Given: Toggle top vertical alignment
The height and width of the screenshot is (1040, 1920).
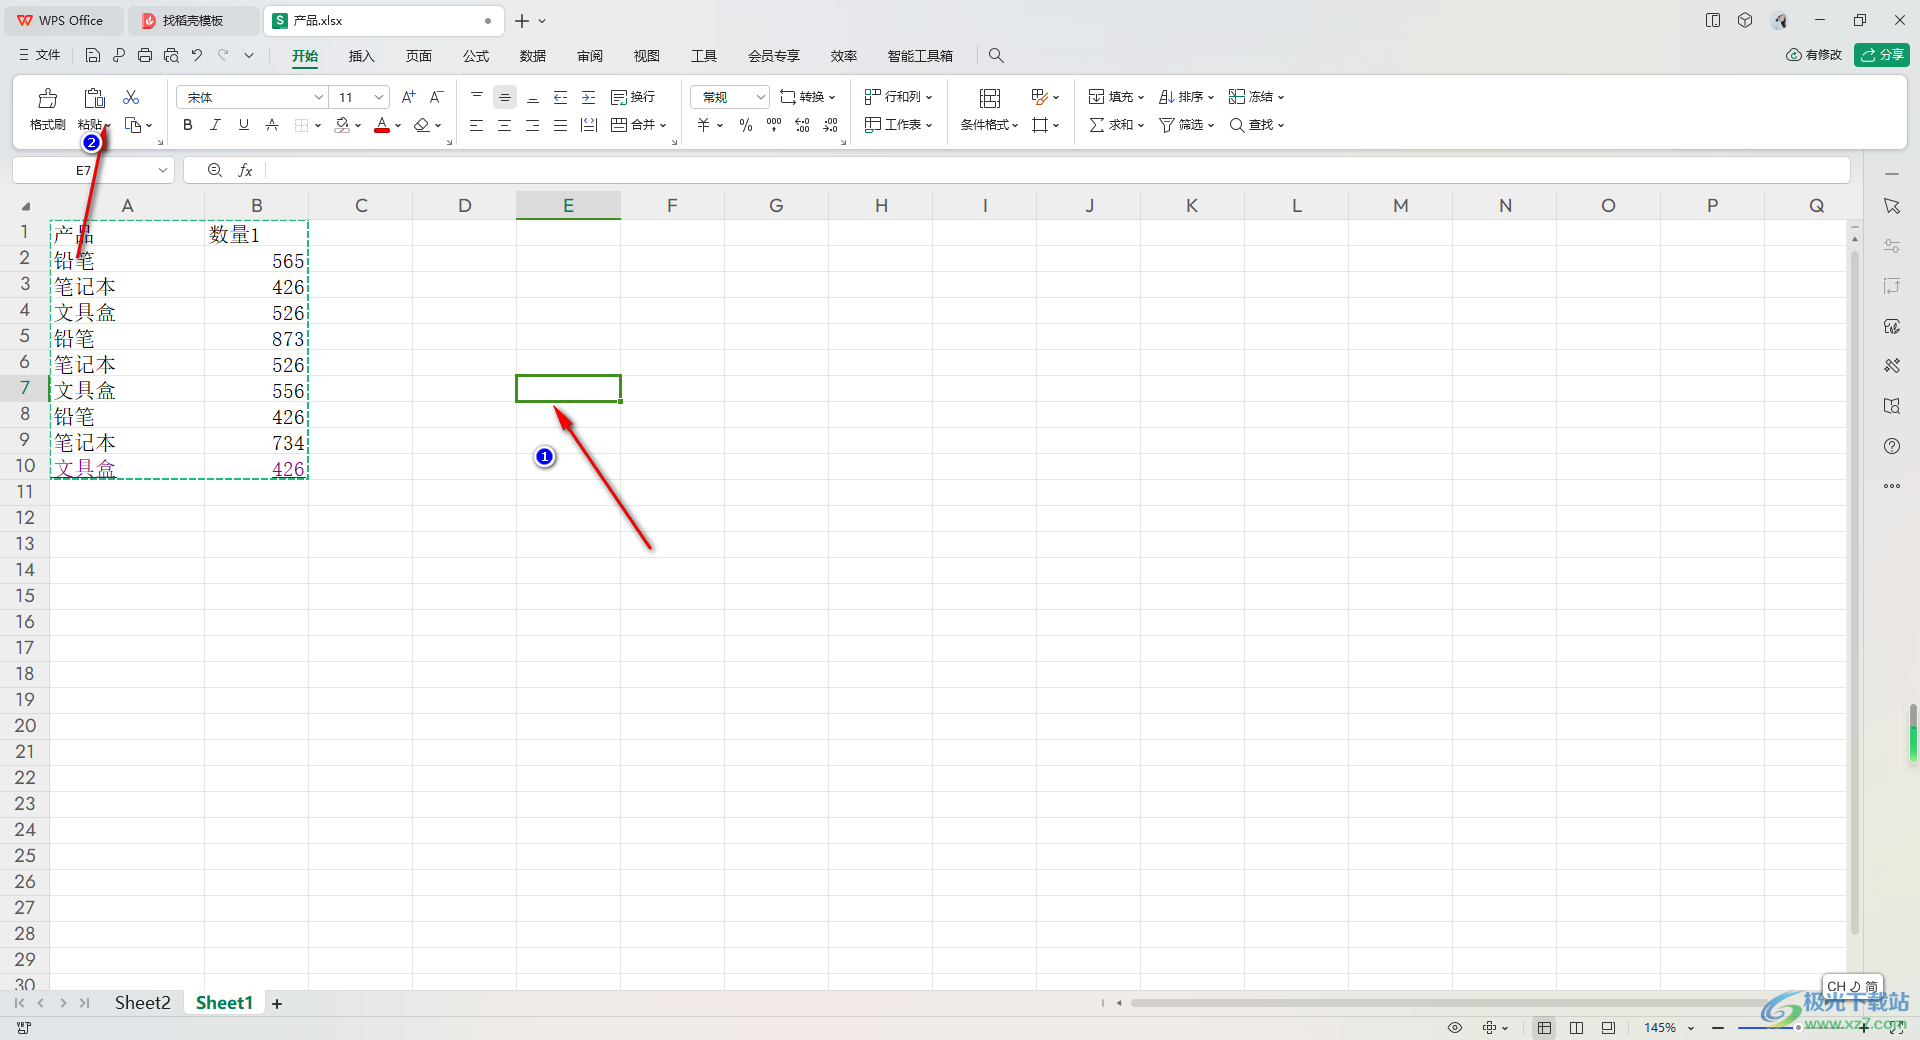Looking at the screenshot, I should click(477, 97).
